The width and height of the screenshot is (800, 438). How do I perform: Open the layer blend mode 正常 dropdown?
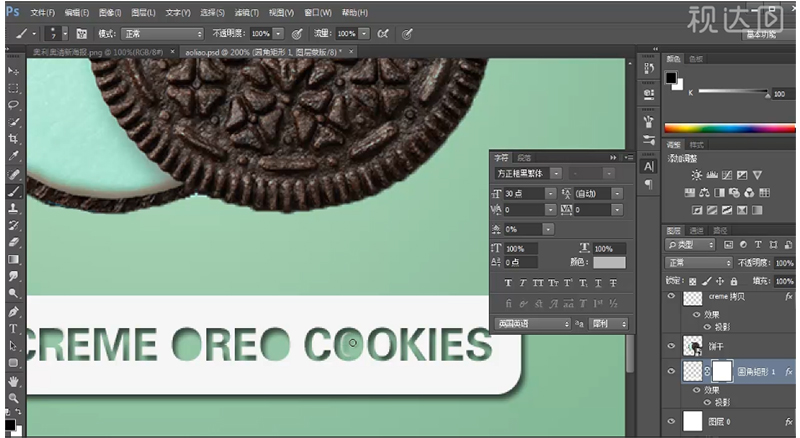pos(698,262)
